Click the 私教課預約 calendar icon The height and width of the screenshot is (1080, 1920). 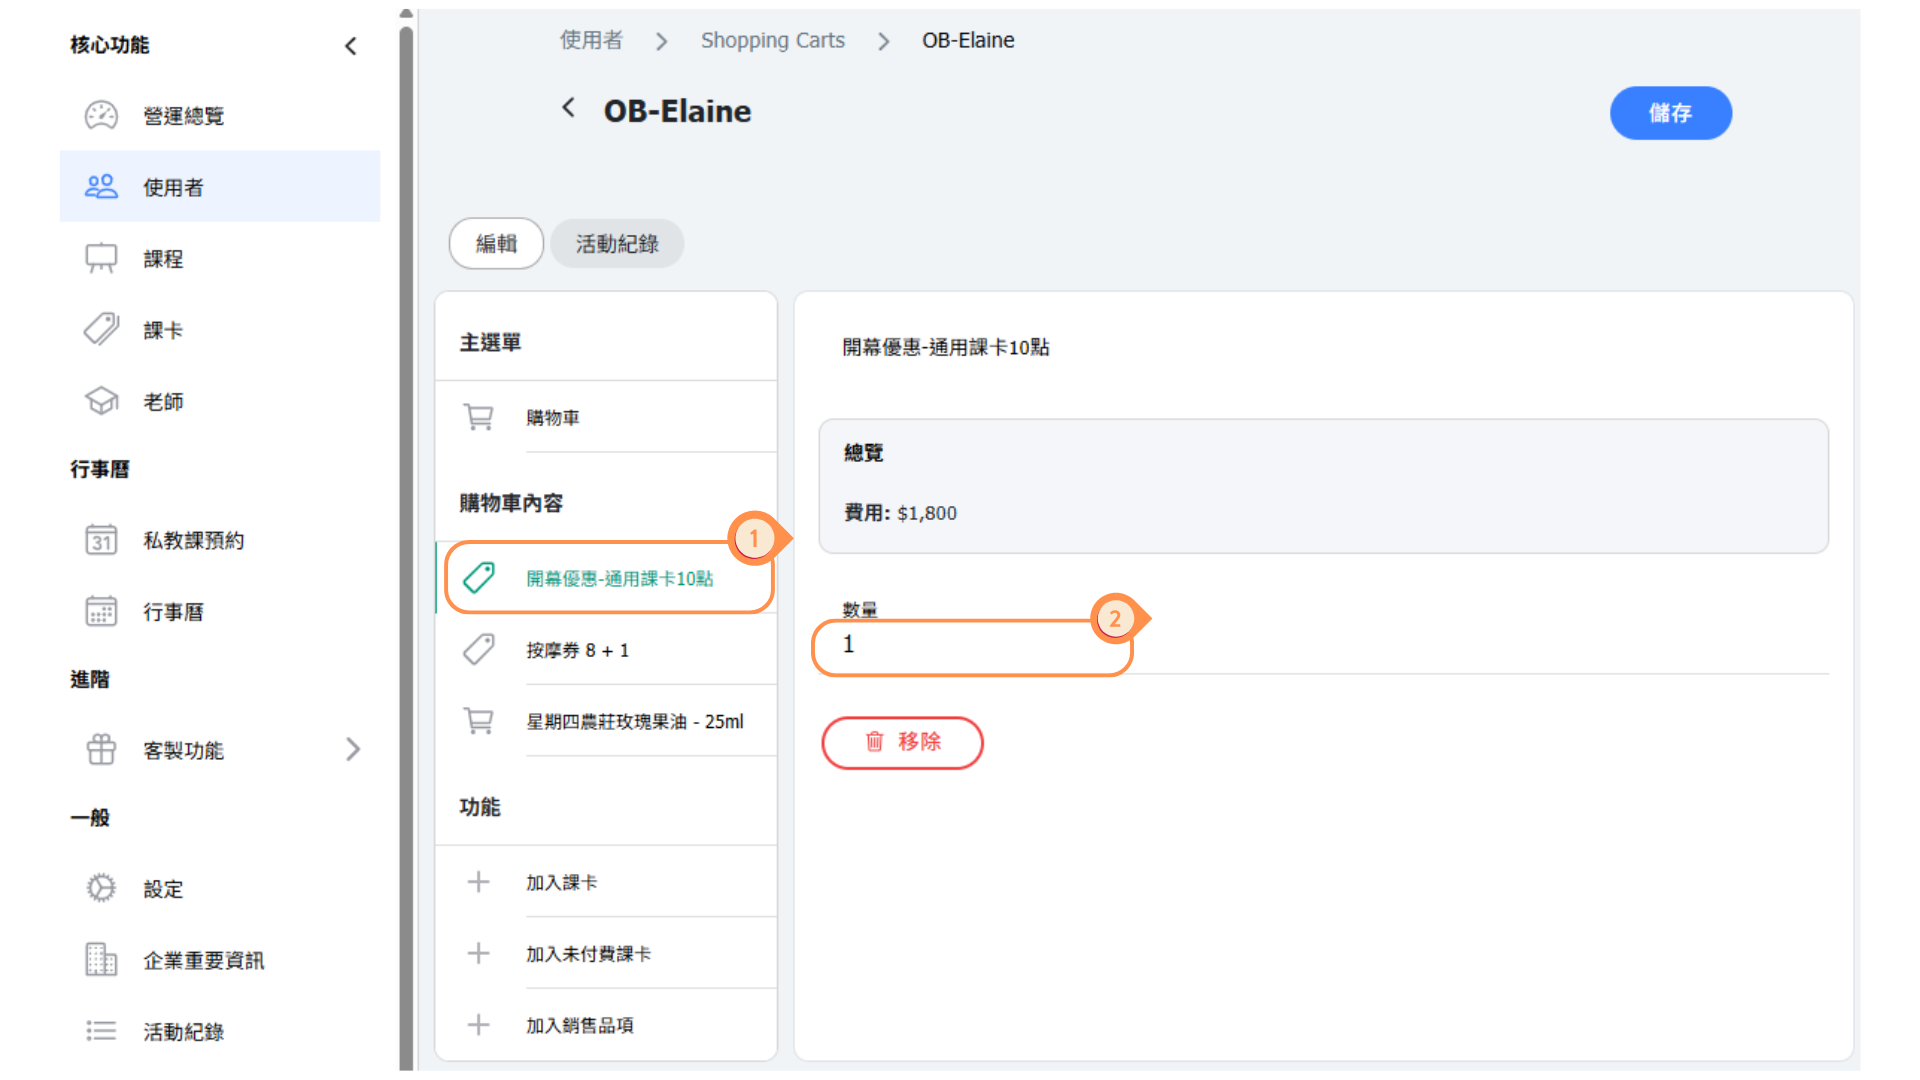click(101, 541)
